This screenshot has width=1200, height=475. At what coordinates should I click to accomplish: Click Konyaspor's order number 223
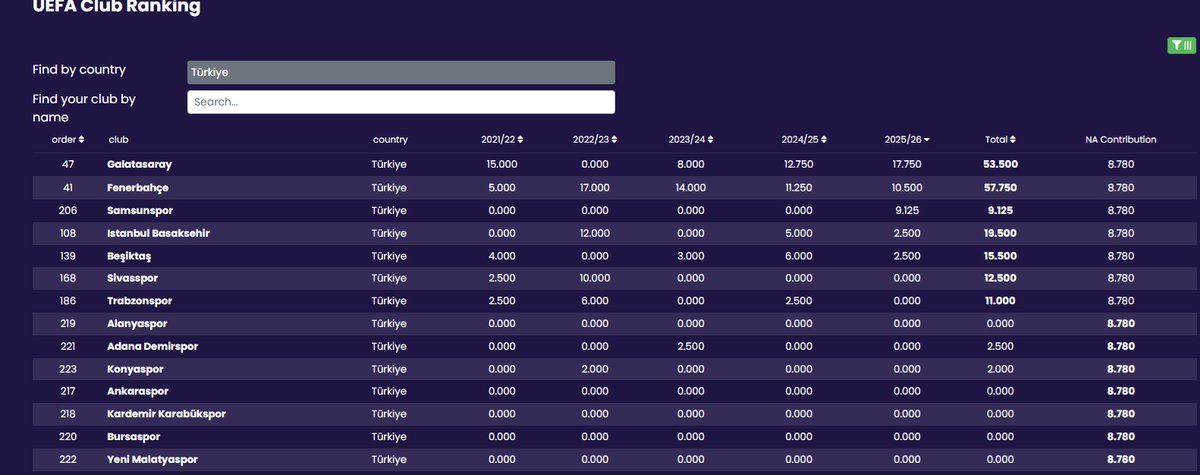(68, 369)
